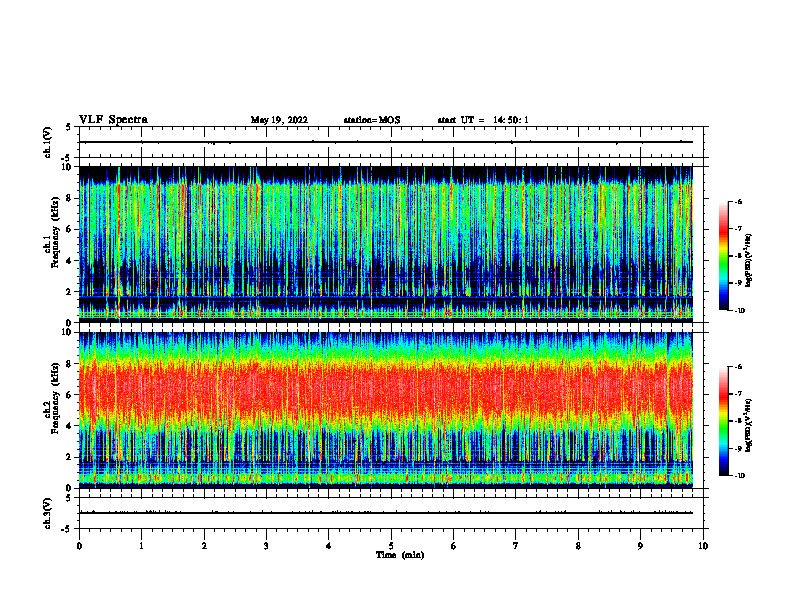Click time axis tick label '3'
This screenshot has height=612, width=792.
(x=266, y=546)
